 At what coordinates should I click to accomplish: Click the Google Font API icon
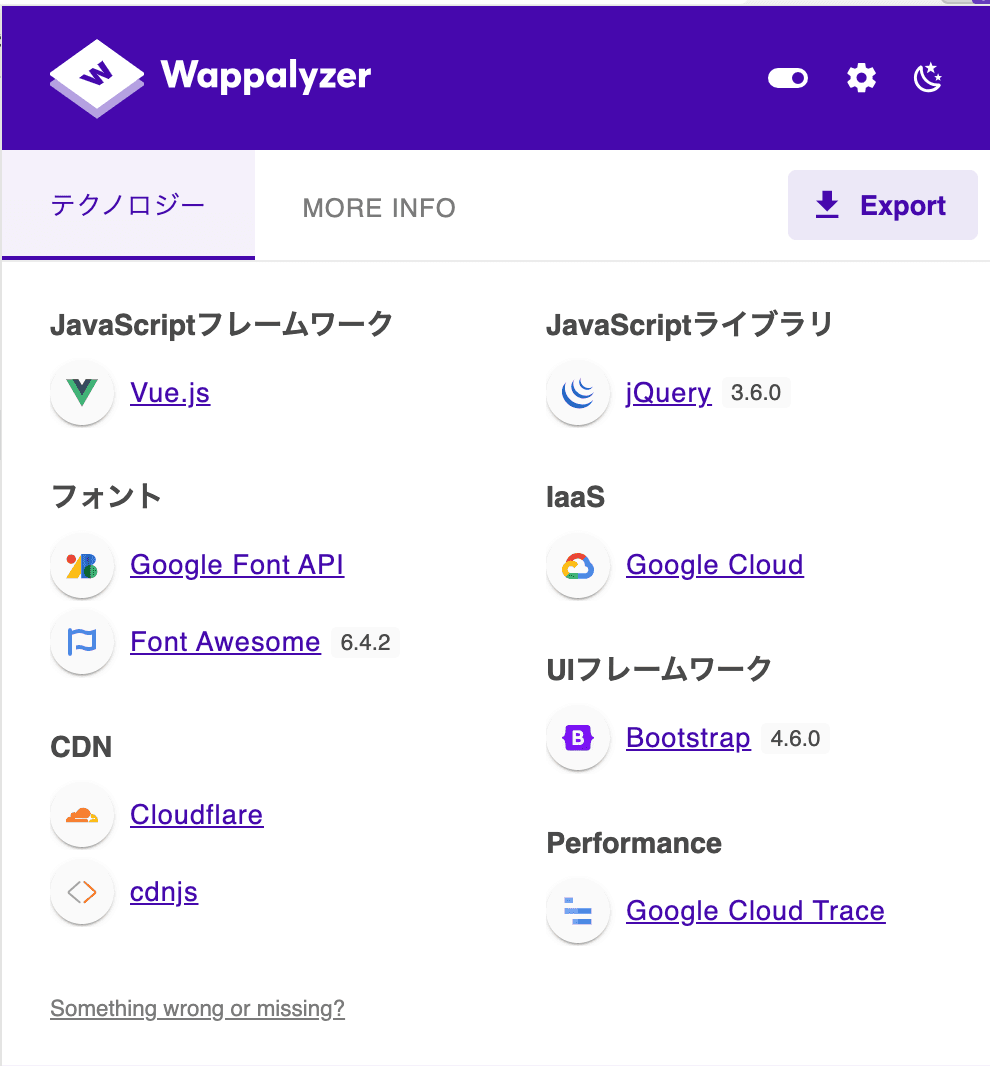tap(81, 566)
